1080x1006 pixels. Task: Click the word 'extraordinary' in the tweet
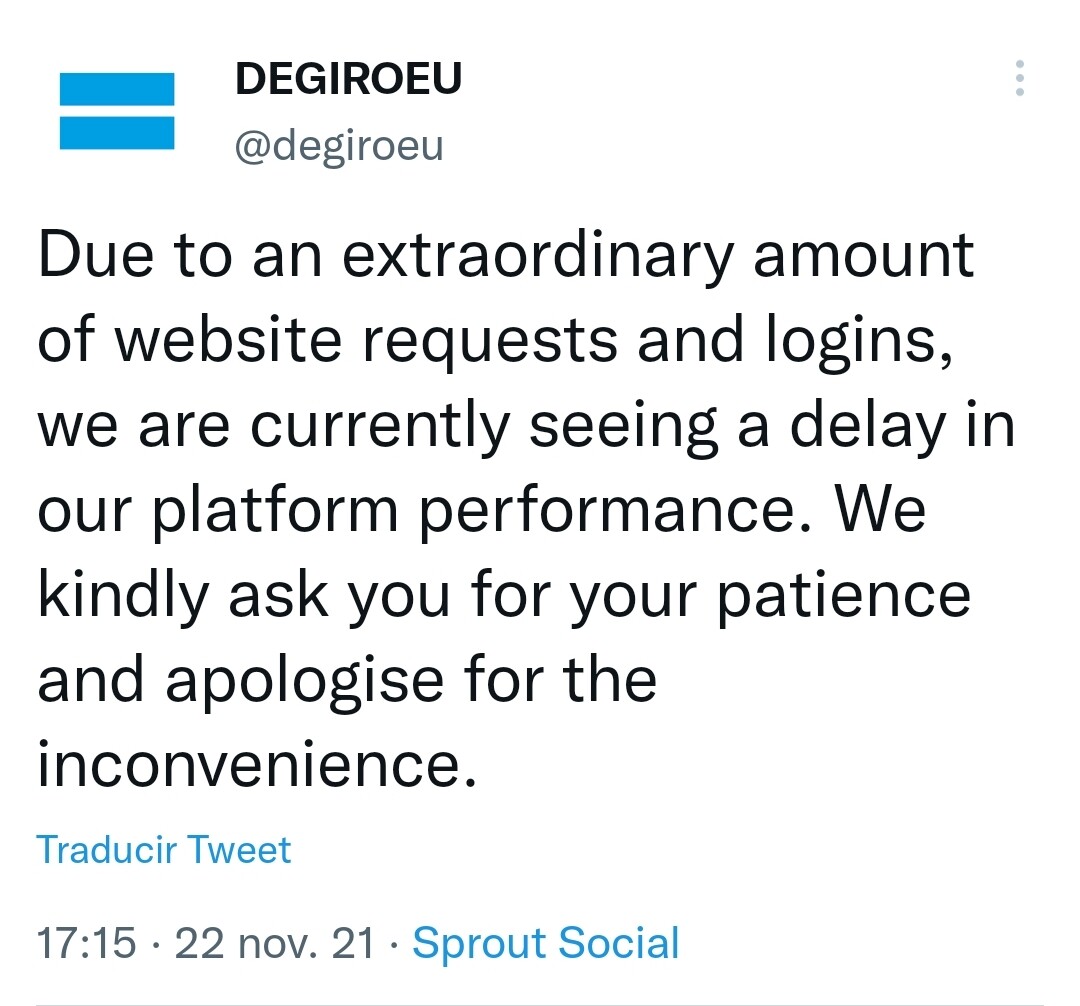[537, 257]
